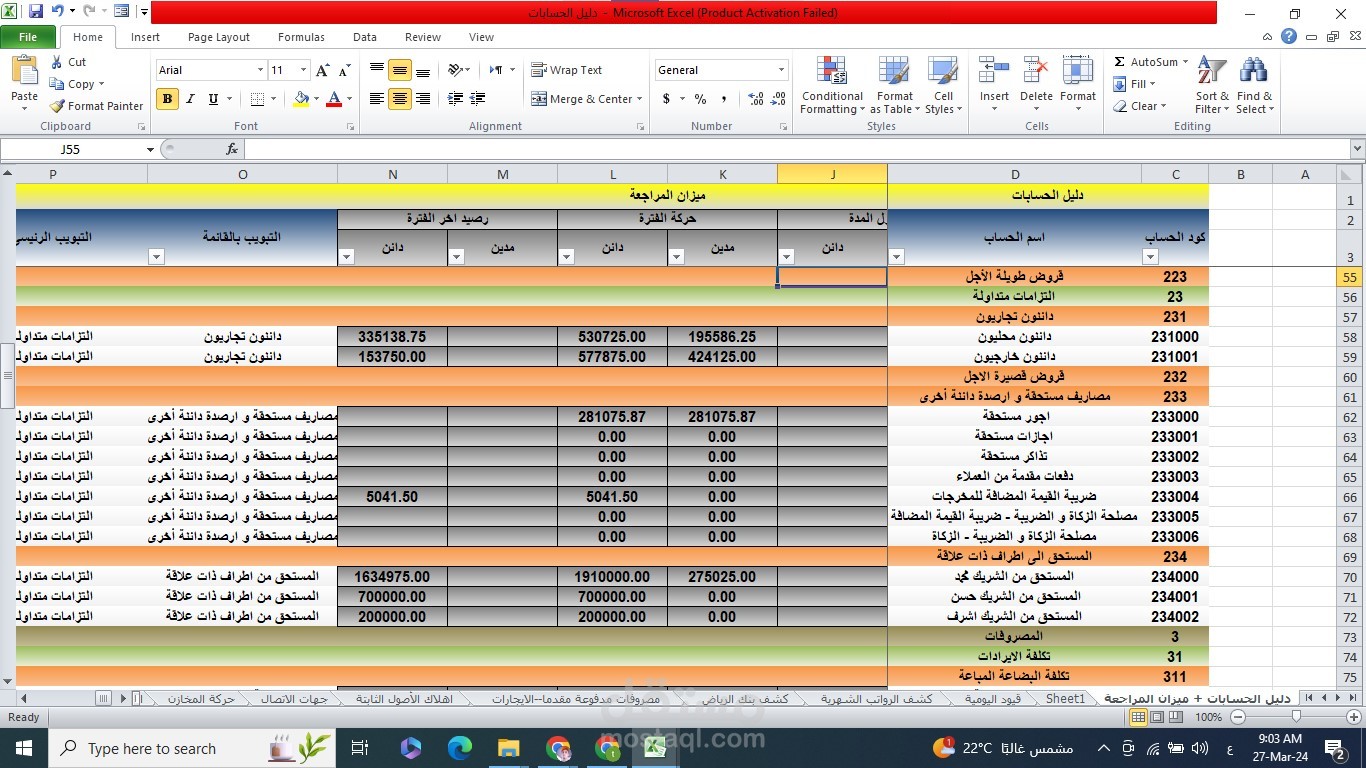1366x768 pixels.
Task: Decrease indent in Alignment group
Action: (456, 99)
